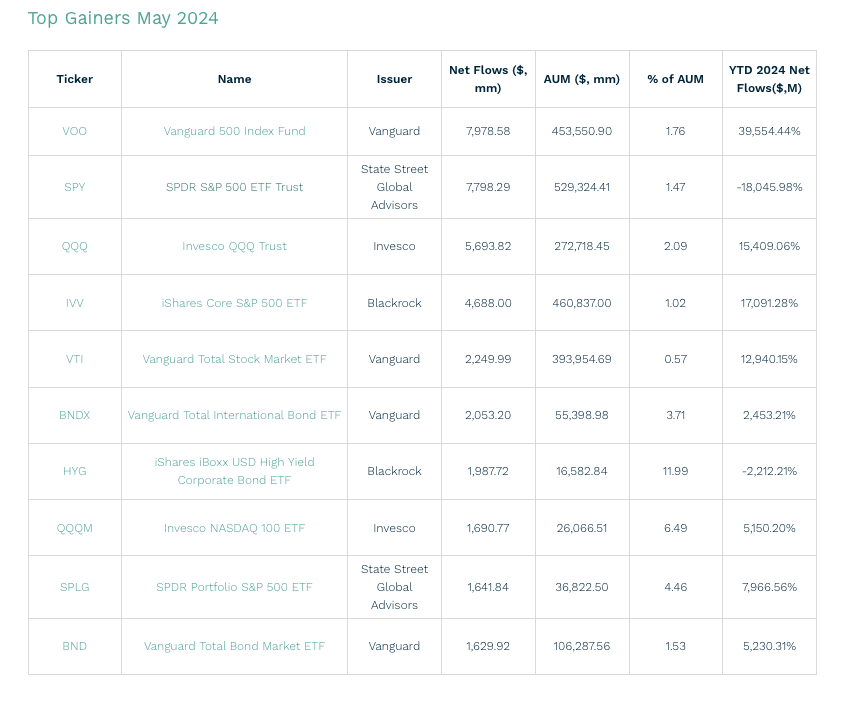Open the SPLG ticker link
Screen dimensions: 846x702
coord(74,587)
